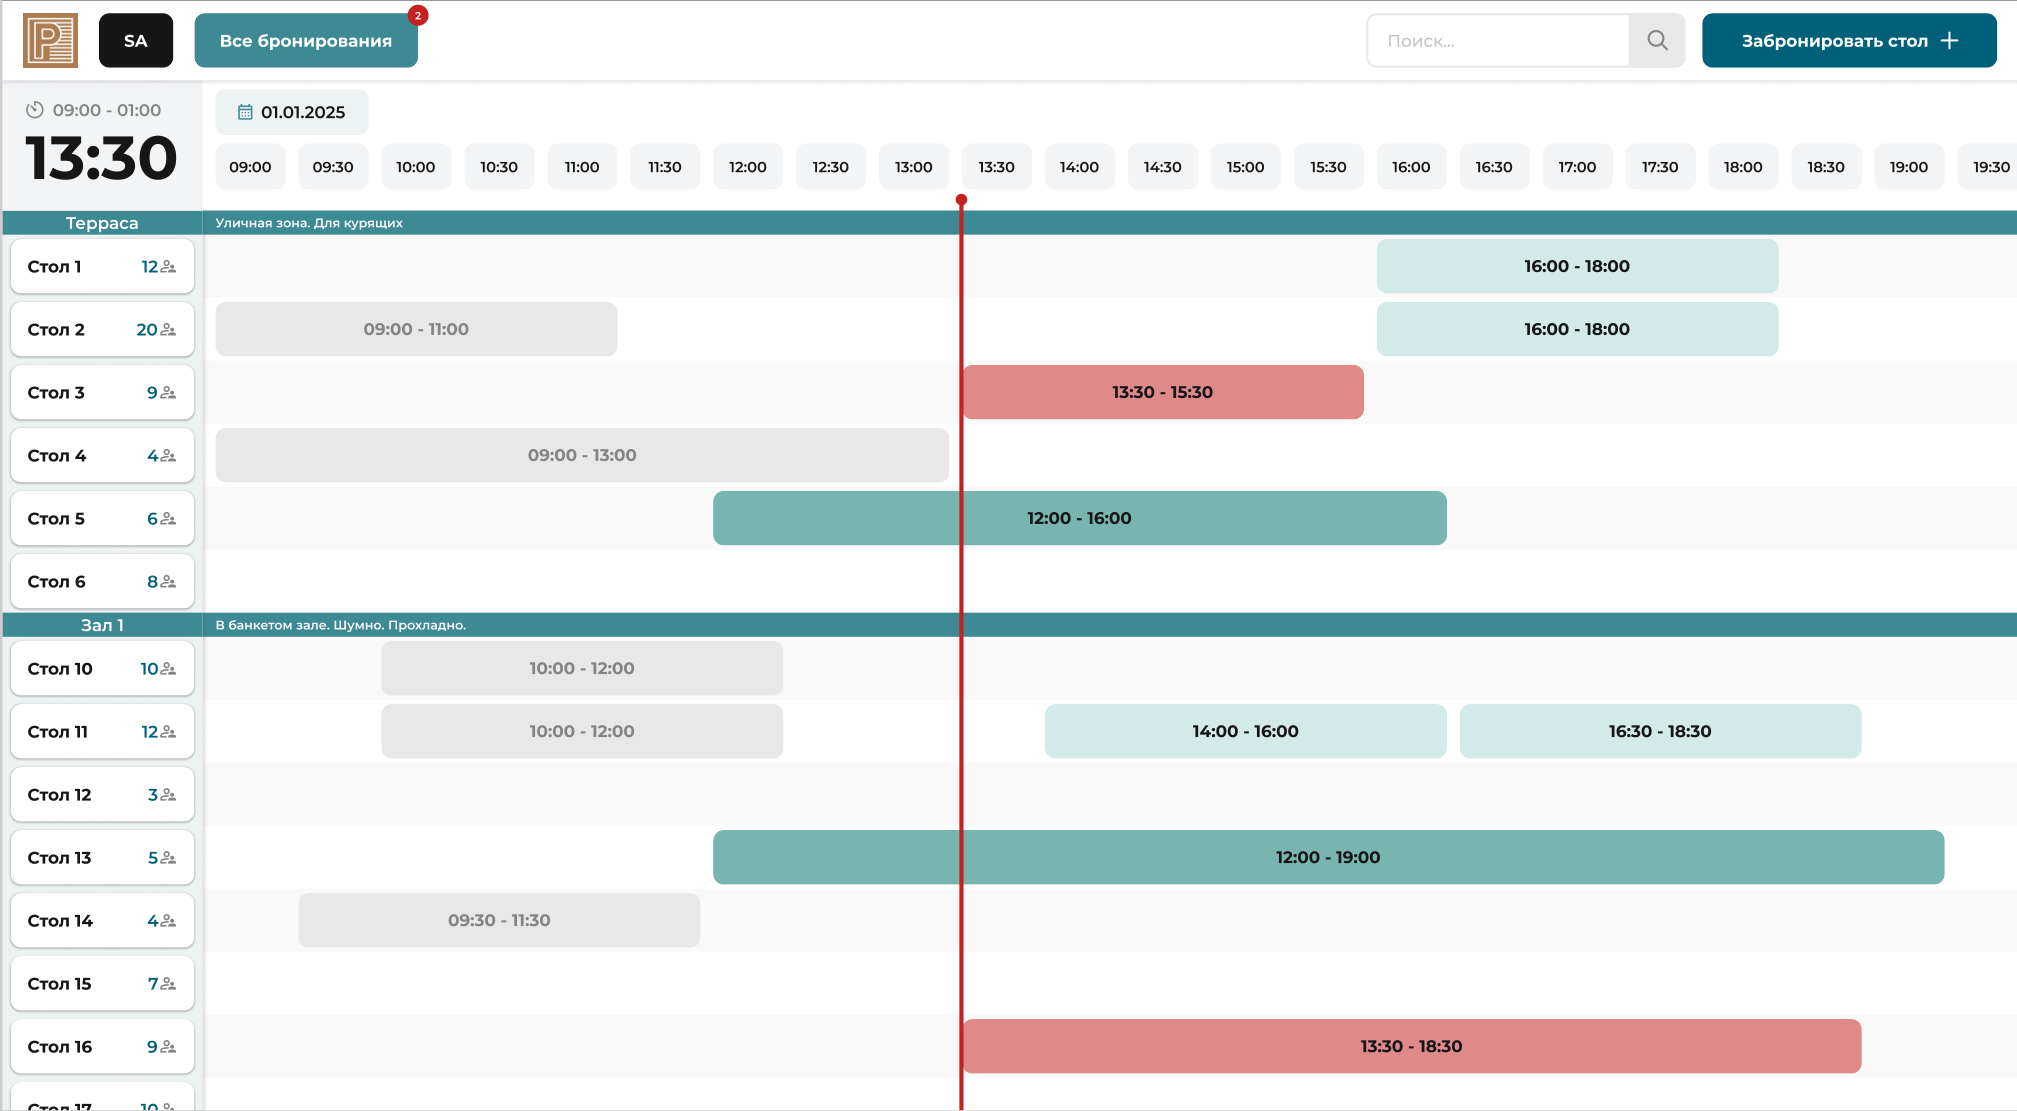The width and height of the screenshot is (2017, 1111).
Task: Select table card Стол 15
Action: 102,983
